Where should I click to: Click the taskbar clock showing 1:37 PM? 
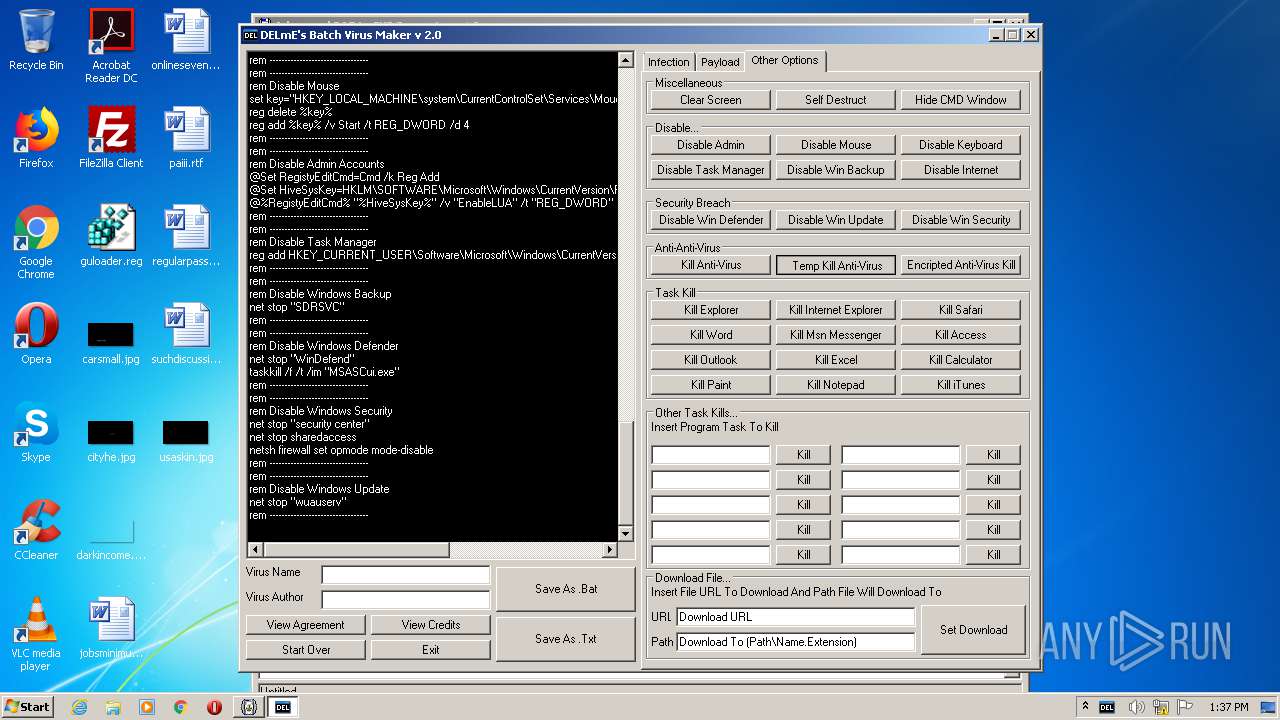1228,707
